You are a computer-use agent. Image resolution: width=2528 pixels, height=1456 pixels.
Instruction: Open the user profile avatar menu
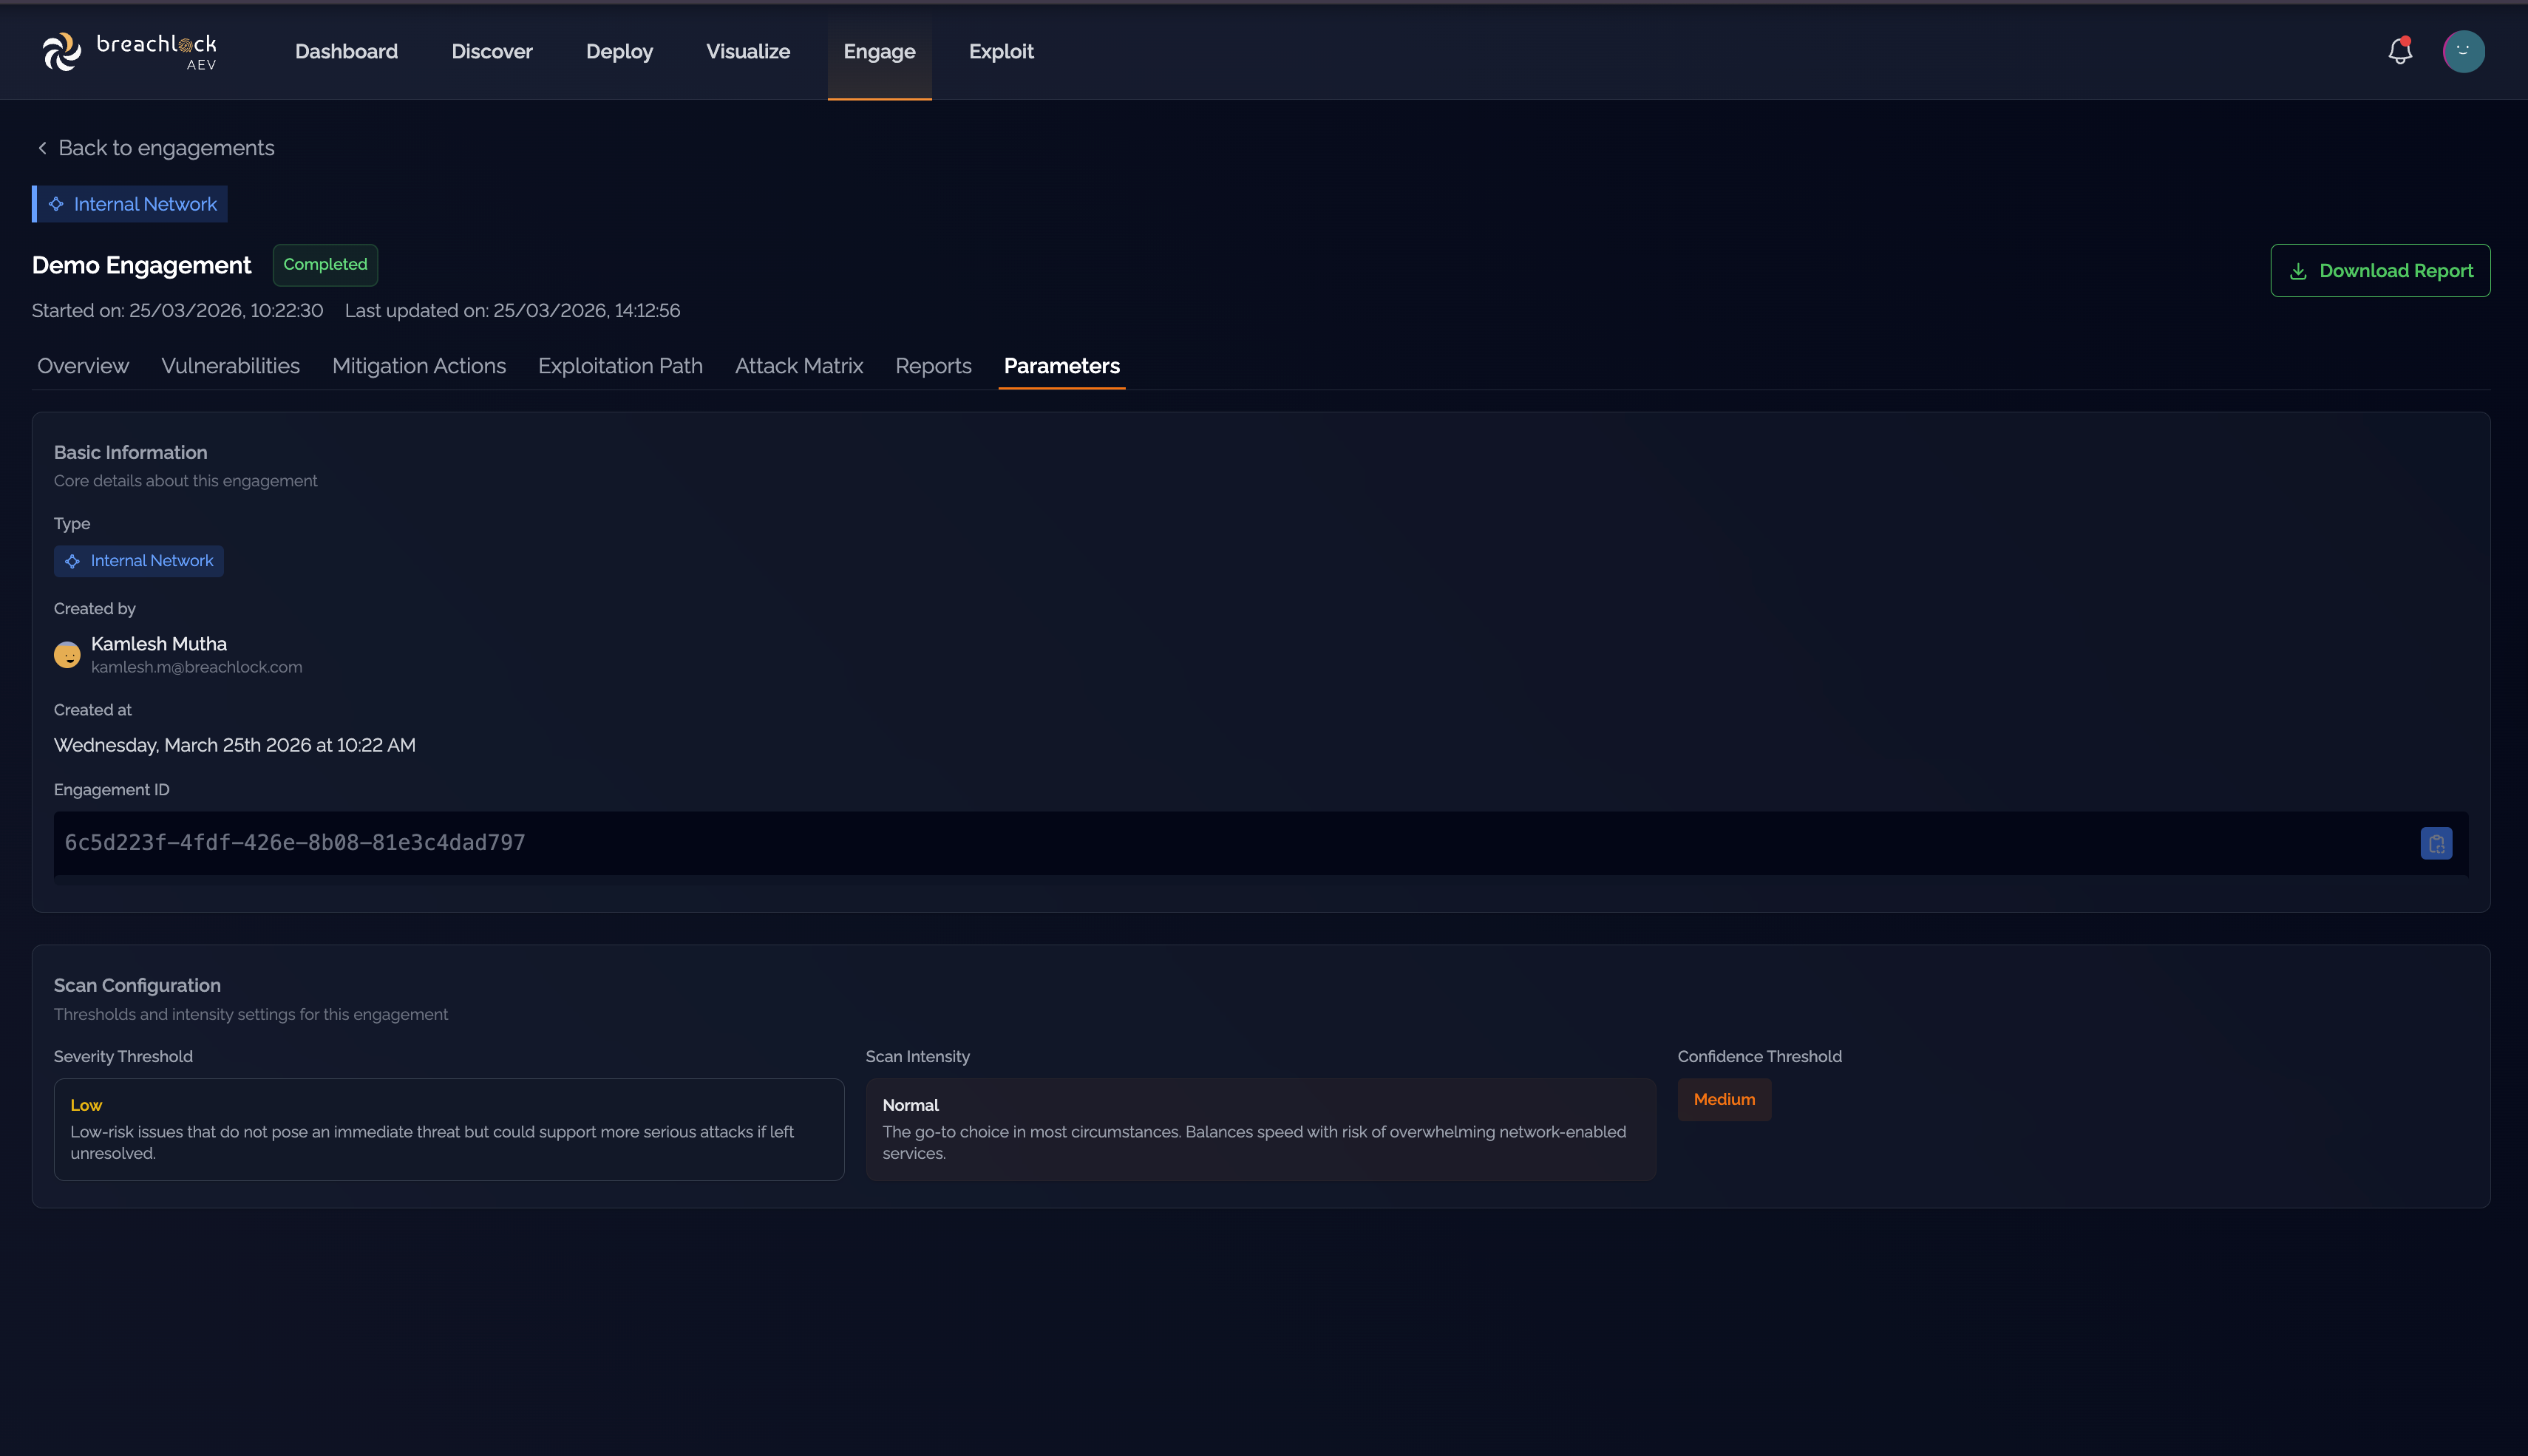click(2463, 51)
